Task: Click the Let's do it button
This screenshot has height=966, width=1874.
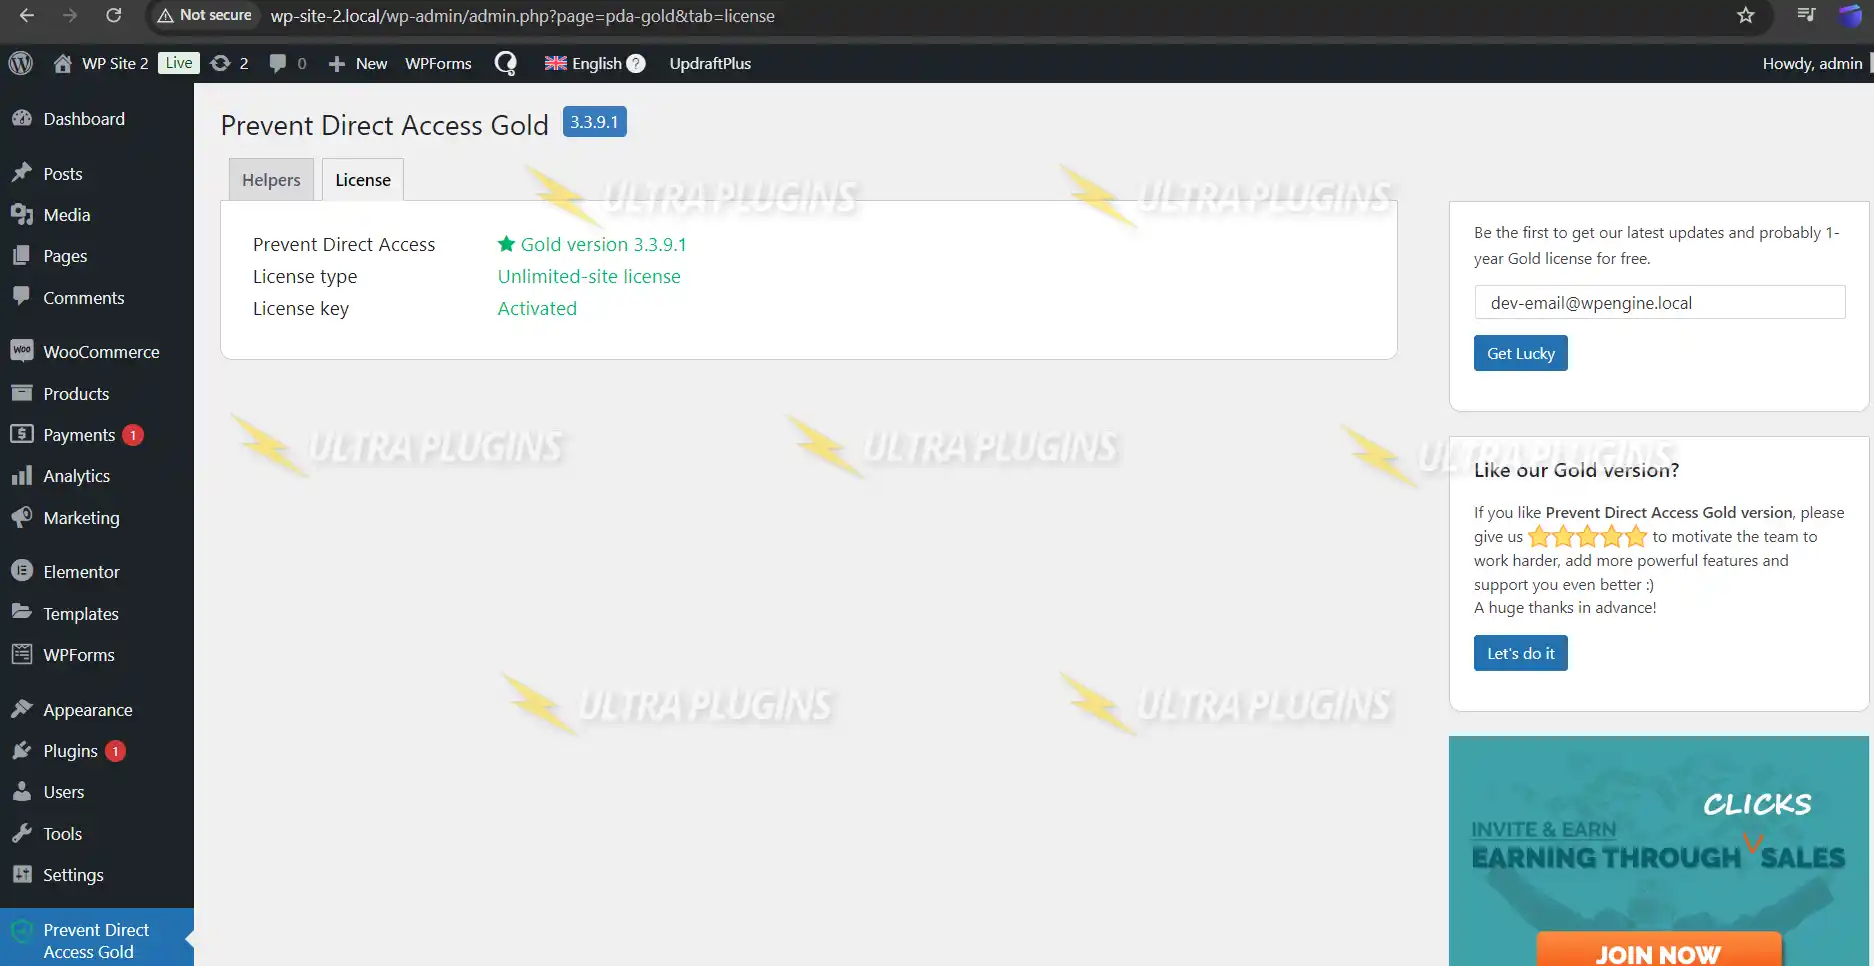Action: (1520, 653)
